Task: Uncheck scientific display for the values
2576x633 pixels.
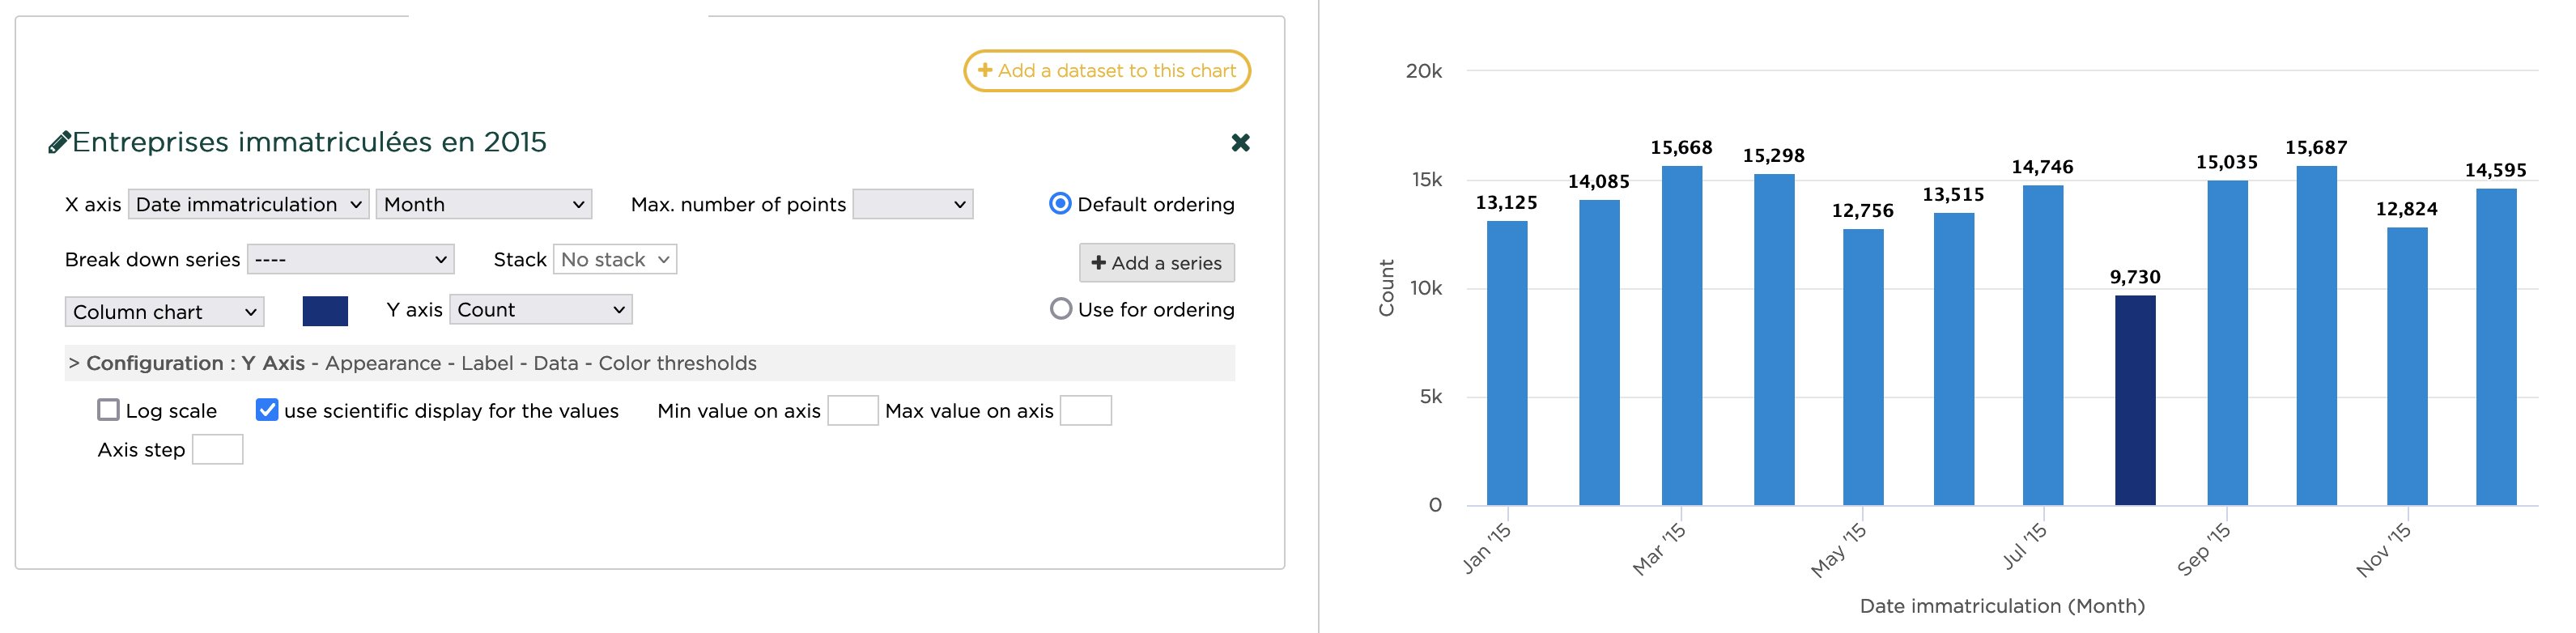Action: click(267, 410)
